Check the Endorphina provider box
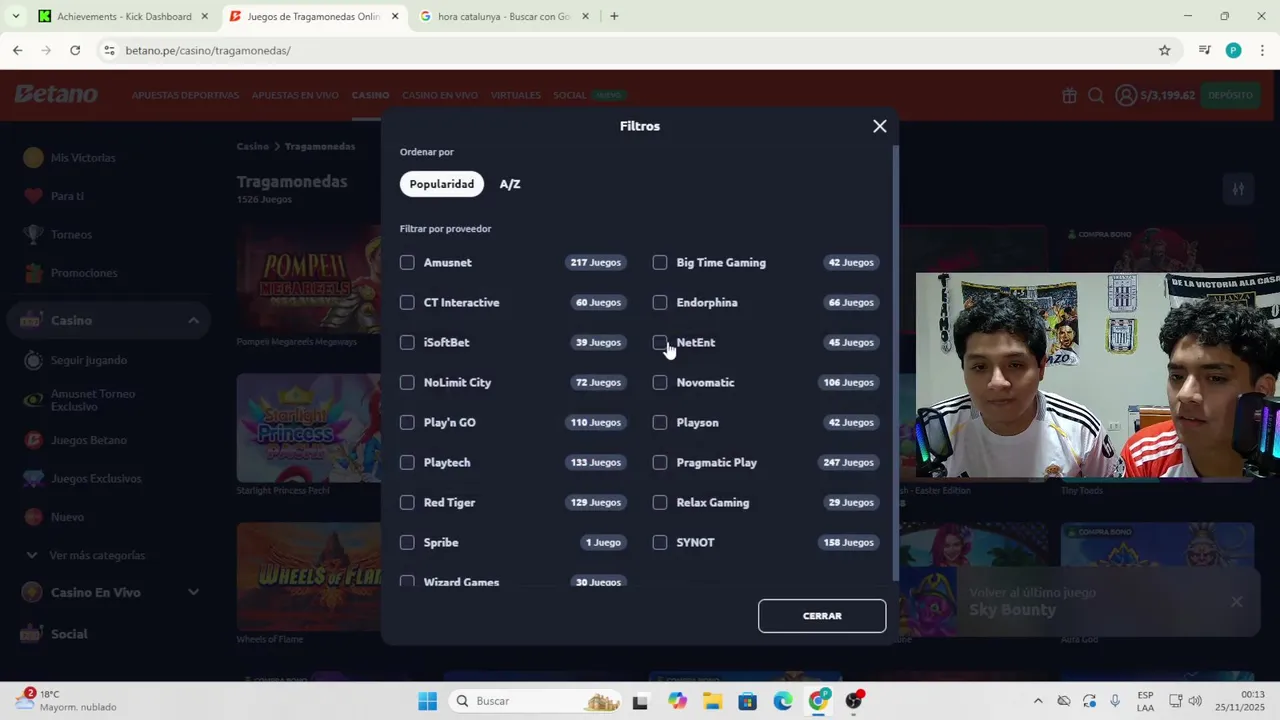The image size is (1280, 720). point(660,302)
